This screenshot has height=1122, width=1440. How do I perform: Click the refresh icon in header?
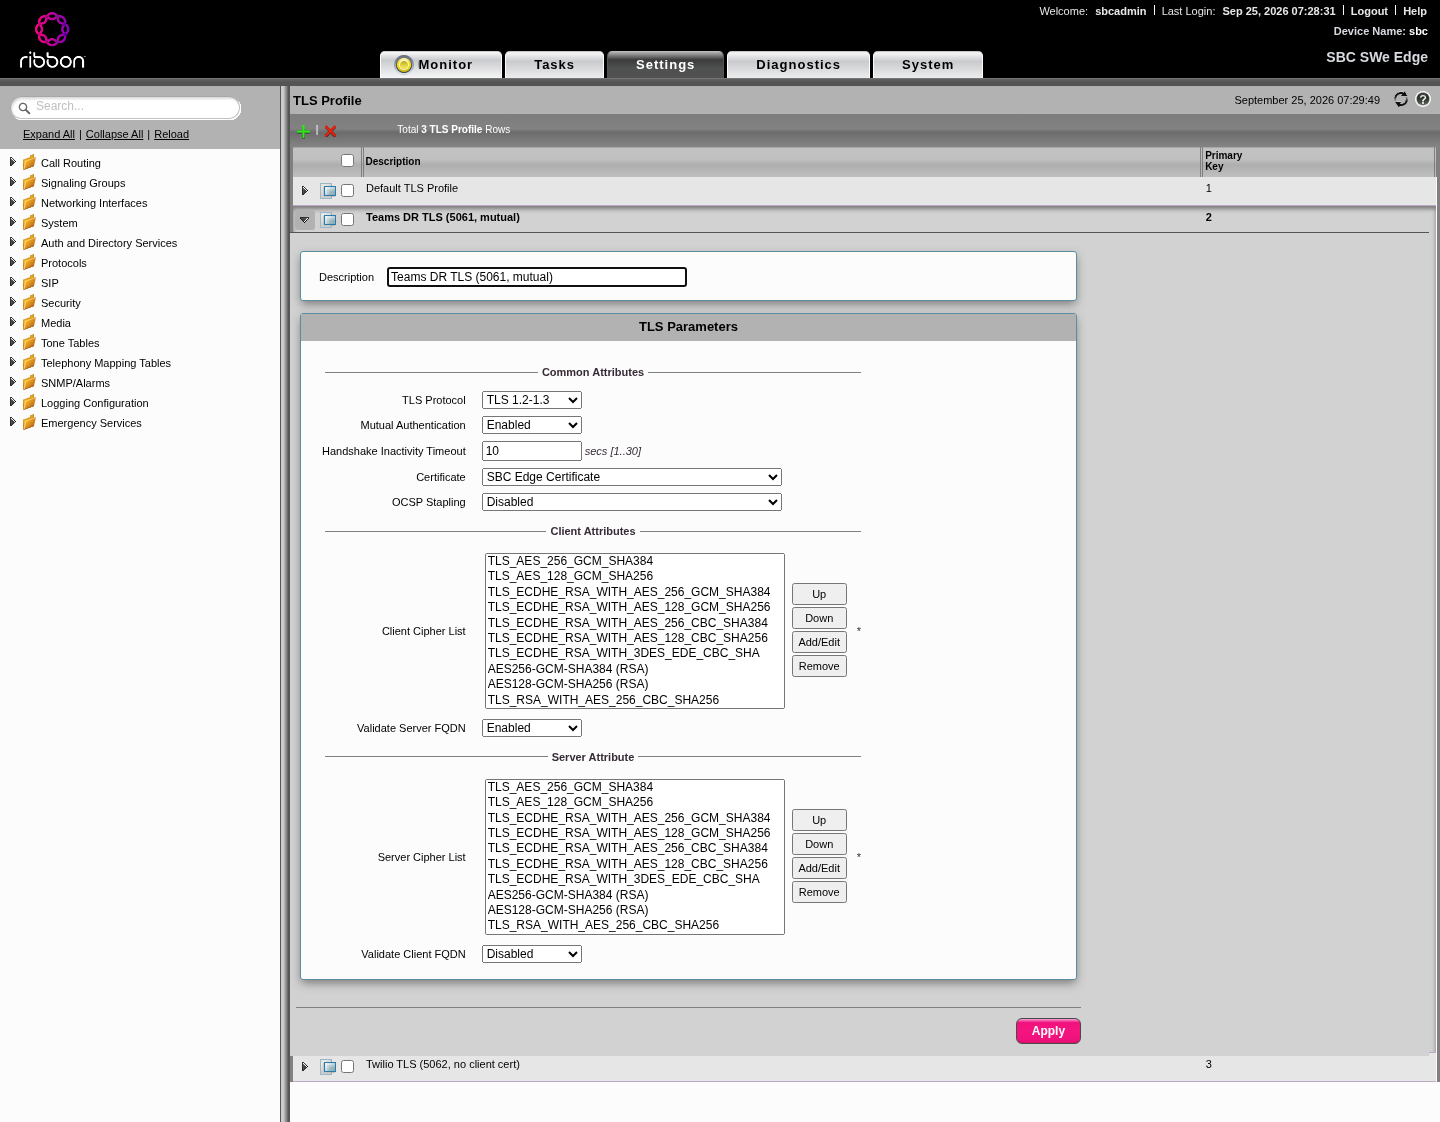pyautogui.click(x=1401, y=99)
